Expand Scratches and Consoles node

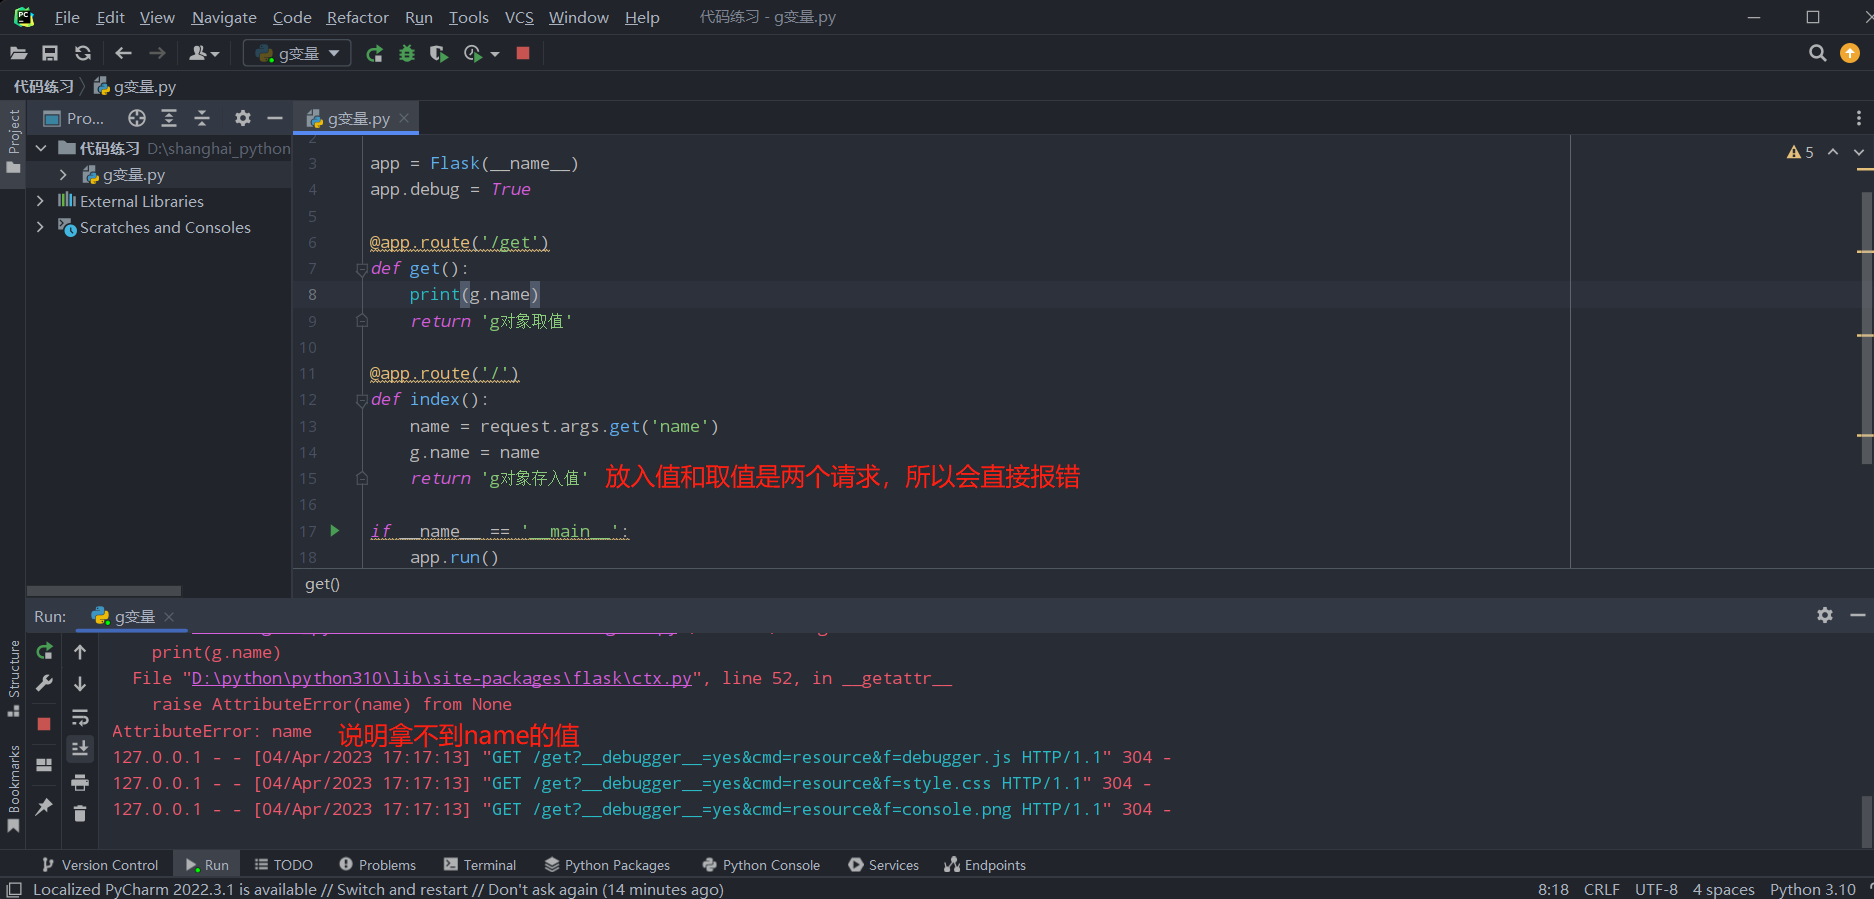pyautogui.click(x=41, y=227)
